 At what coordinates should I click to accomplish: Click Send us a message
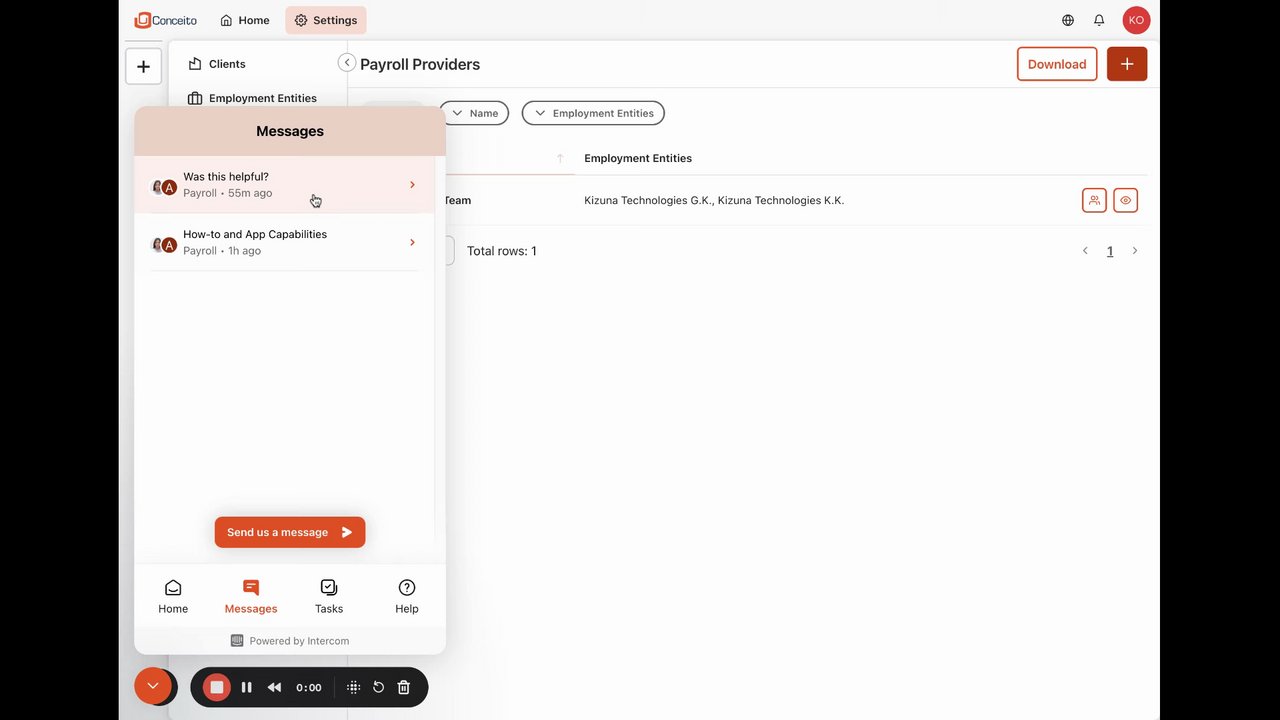coord(290,532)
